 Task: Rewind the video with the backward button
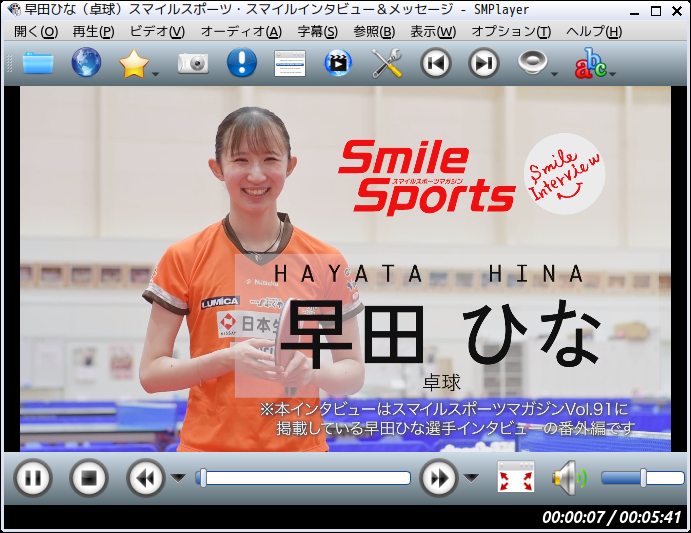pyautogui.click(x=146, y=478)
